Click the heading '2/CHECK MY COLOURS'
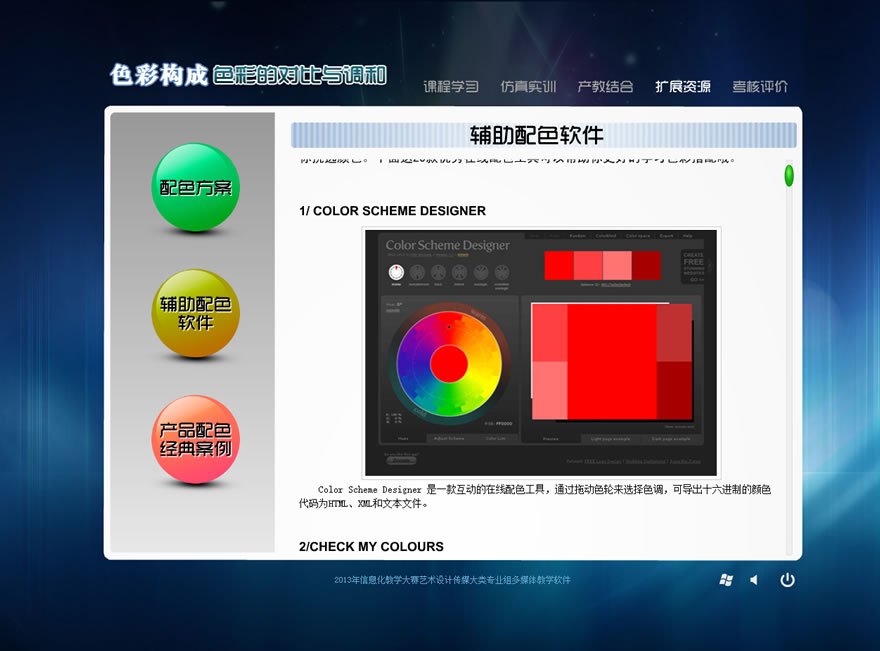880x651 pixels. click(371, 547)
